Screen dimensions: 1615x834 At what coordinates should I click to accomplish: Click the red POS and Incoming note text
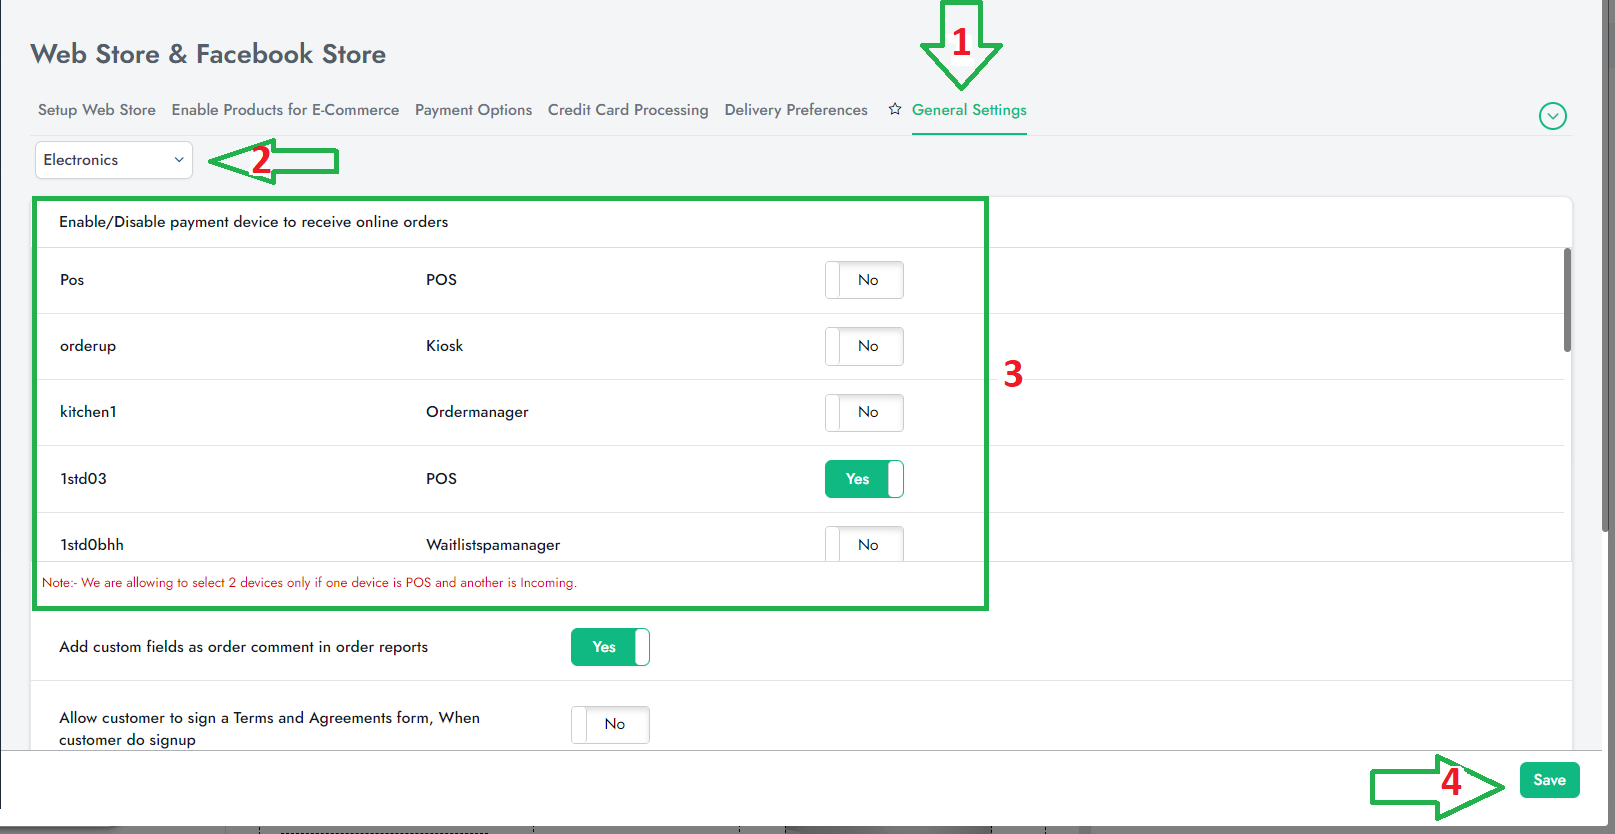coord(309,583)
